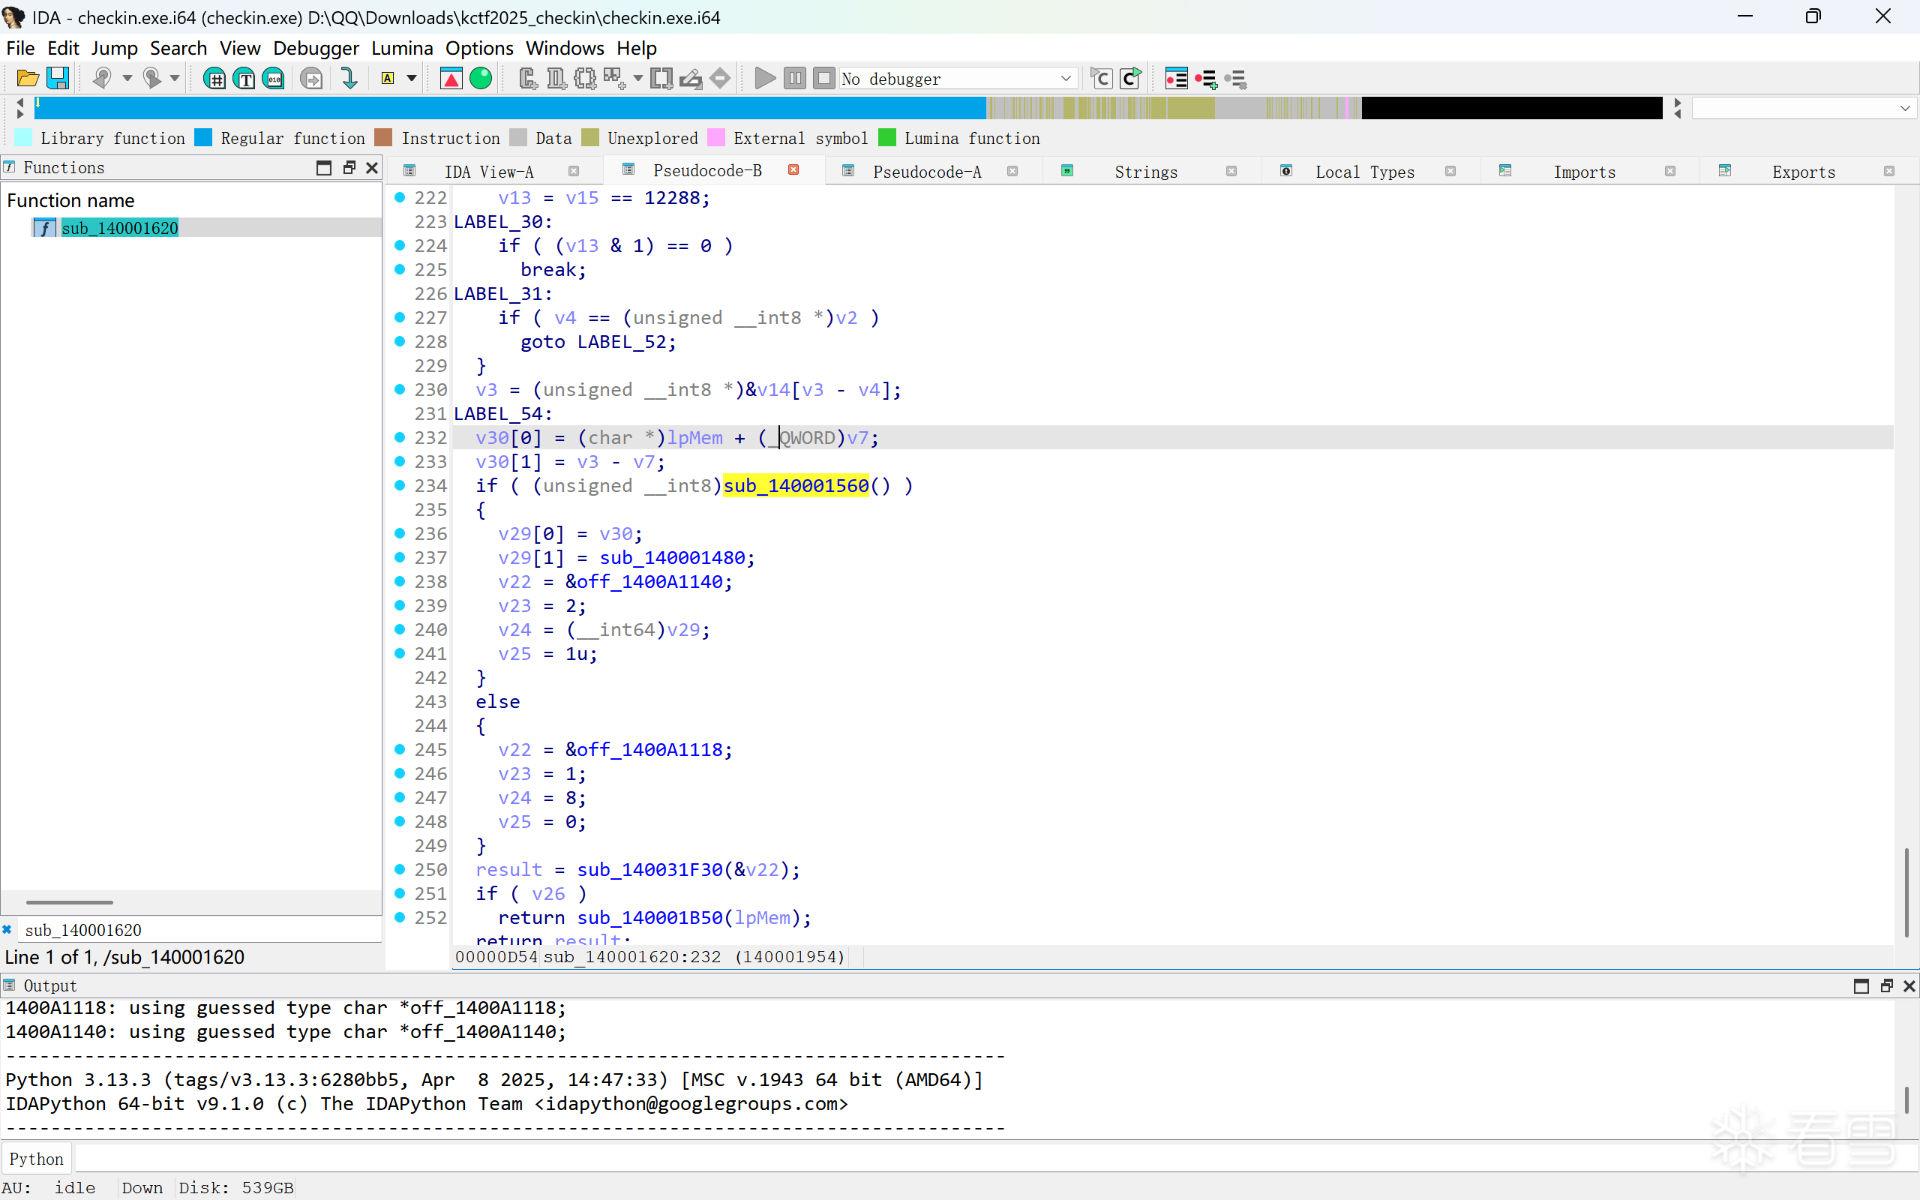Viewport: 1920px width, 1200px height.
Task: Select sub_140001620 in Functions list
Action: click(x=120, y=228)
